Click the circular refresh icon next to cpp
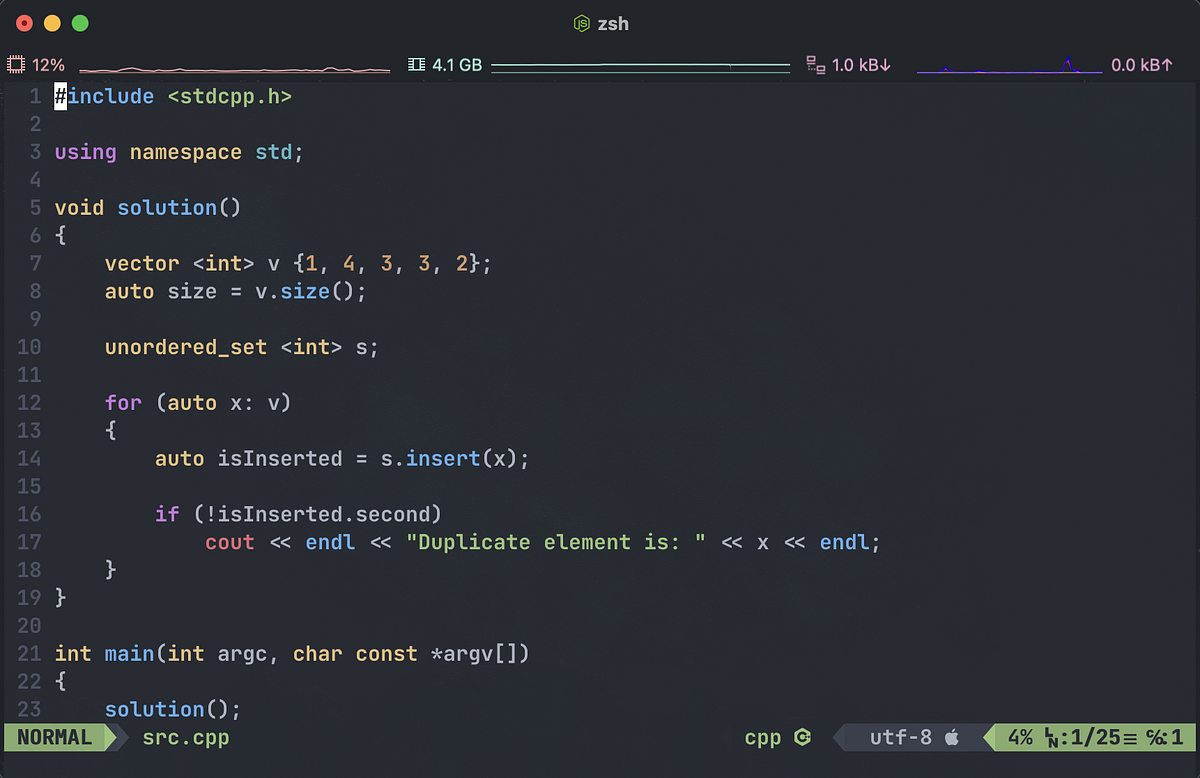 point(802,737)
